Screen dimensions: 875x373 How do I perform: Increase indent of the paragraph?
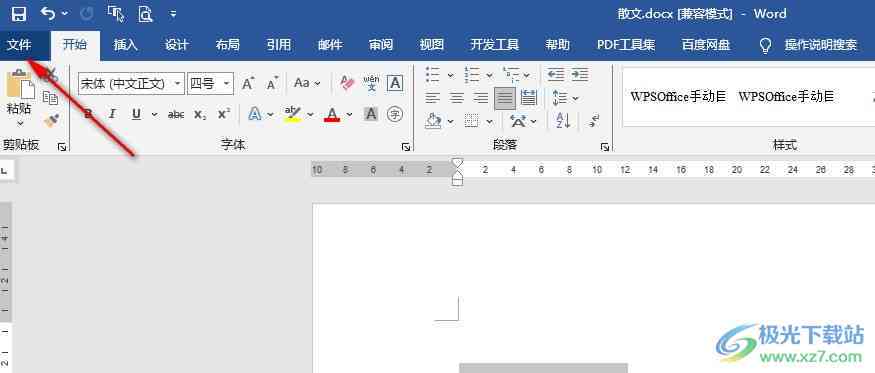[x=580, y=74]
